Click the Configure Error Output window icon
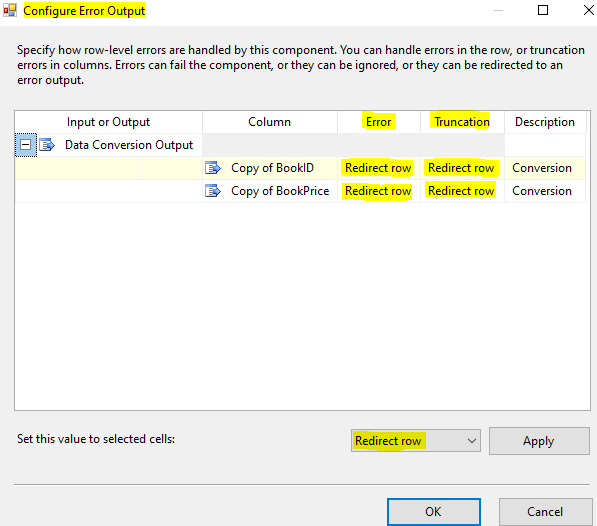597x526 pixels. coord(10,10)
